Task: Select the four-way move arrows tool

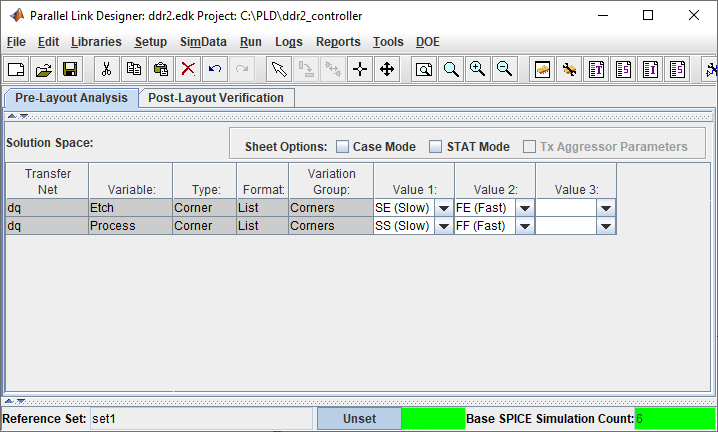Action: (x=387, y=69)
